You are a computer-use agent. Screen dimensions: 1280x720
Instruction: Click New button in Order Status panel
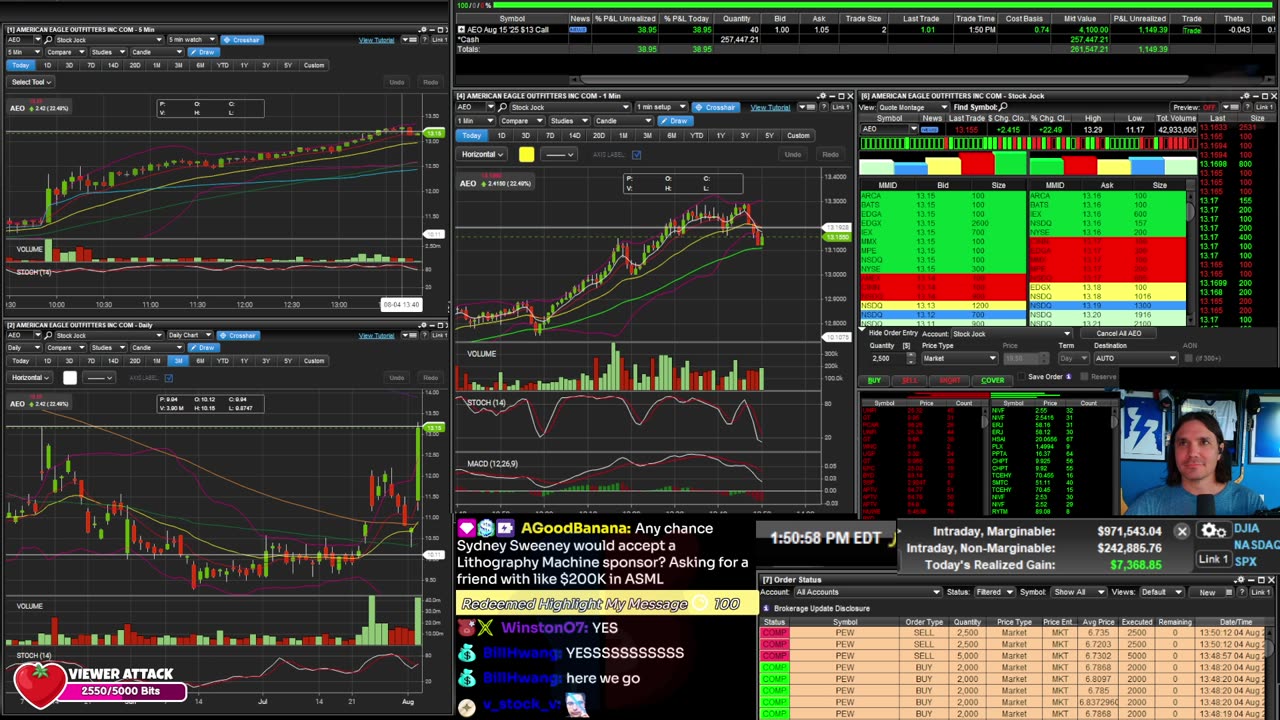[1207, 592]
